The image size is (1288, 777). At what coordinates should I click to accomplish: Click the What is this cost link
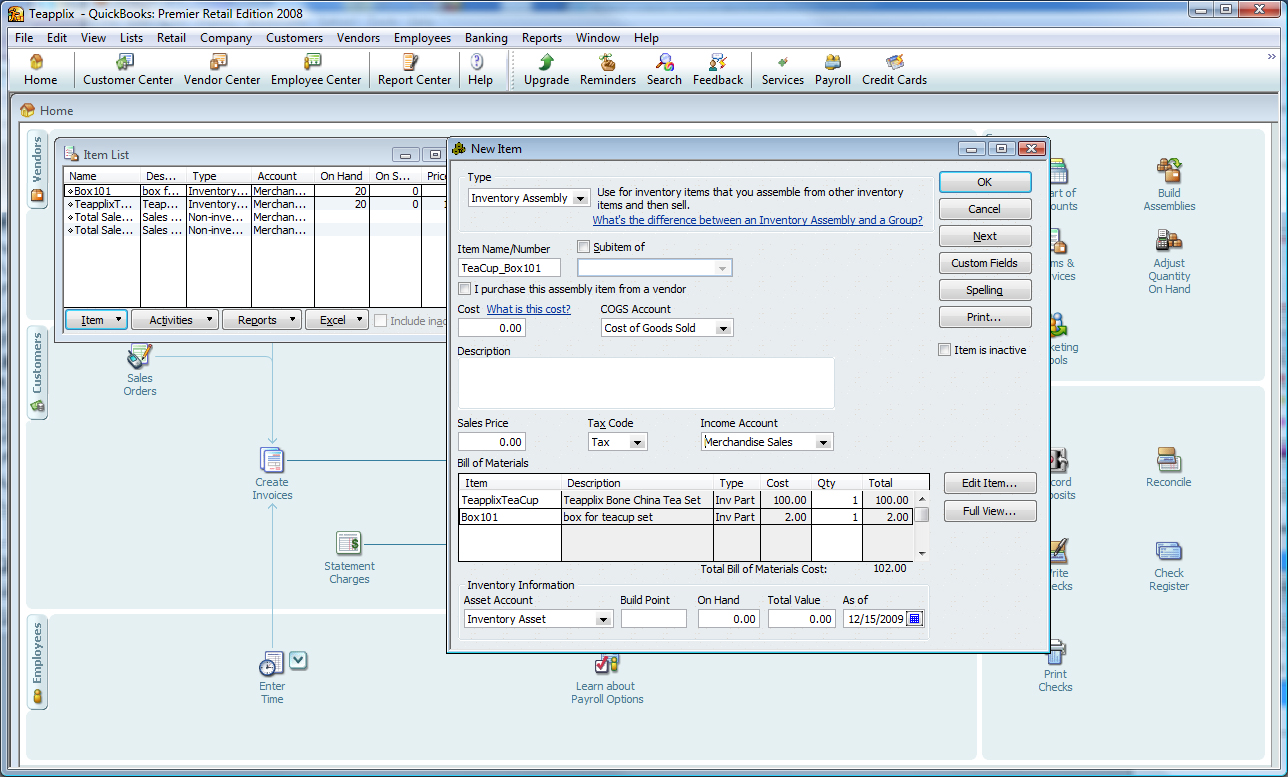[528, 309]
